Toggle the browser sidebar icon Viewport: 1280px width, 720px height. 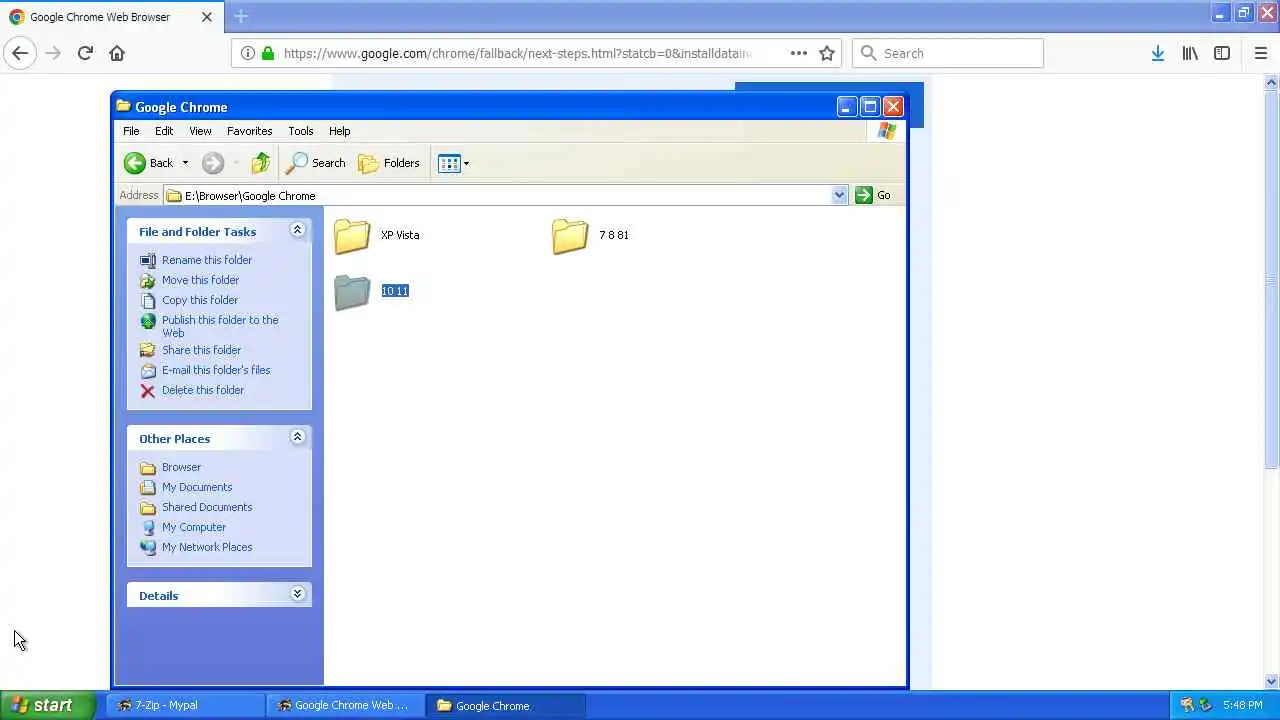coord(1222,53)
